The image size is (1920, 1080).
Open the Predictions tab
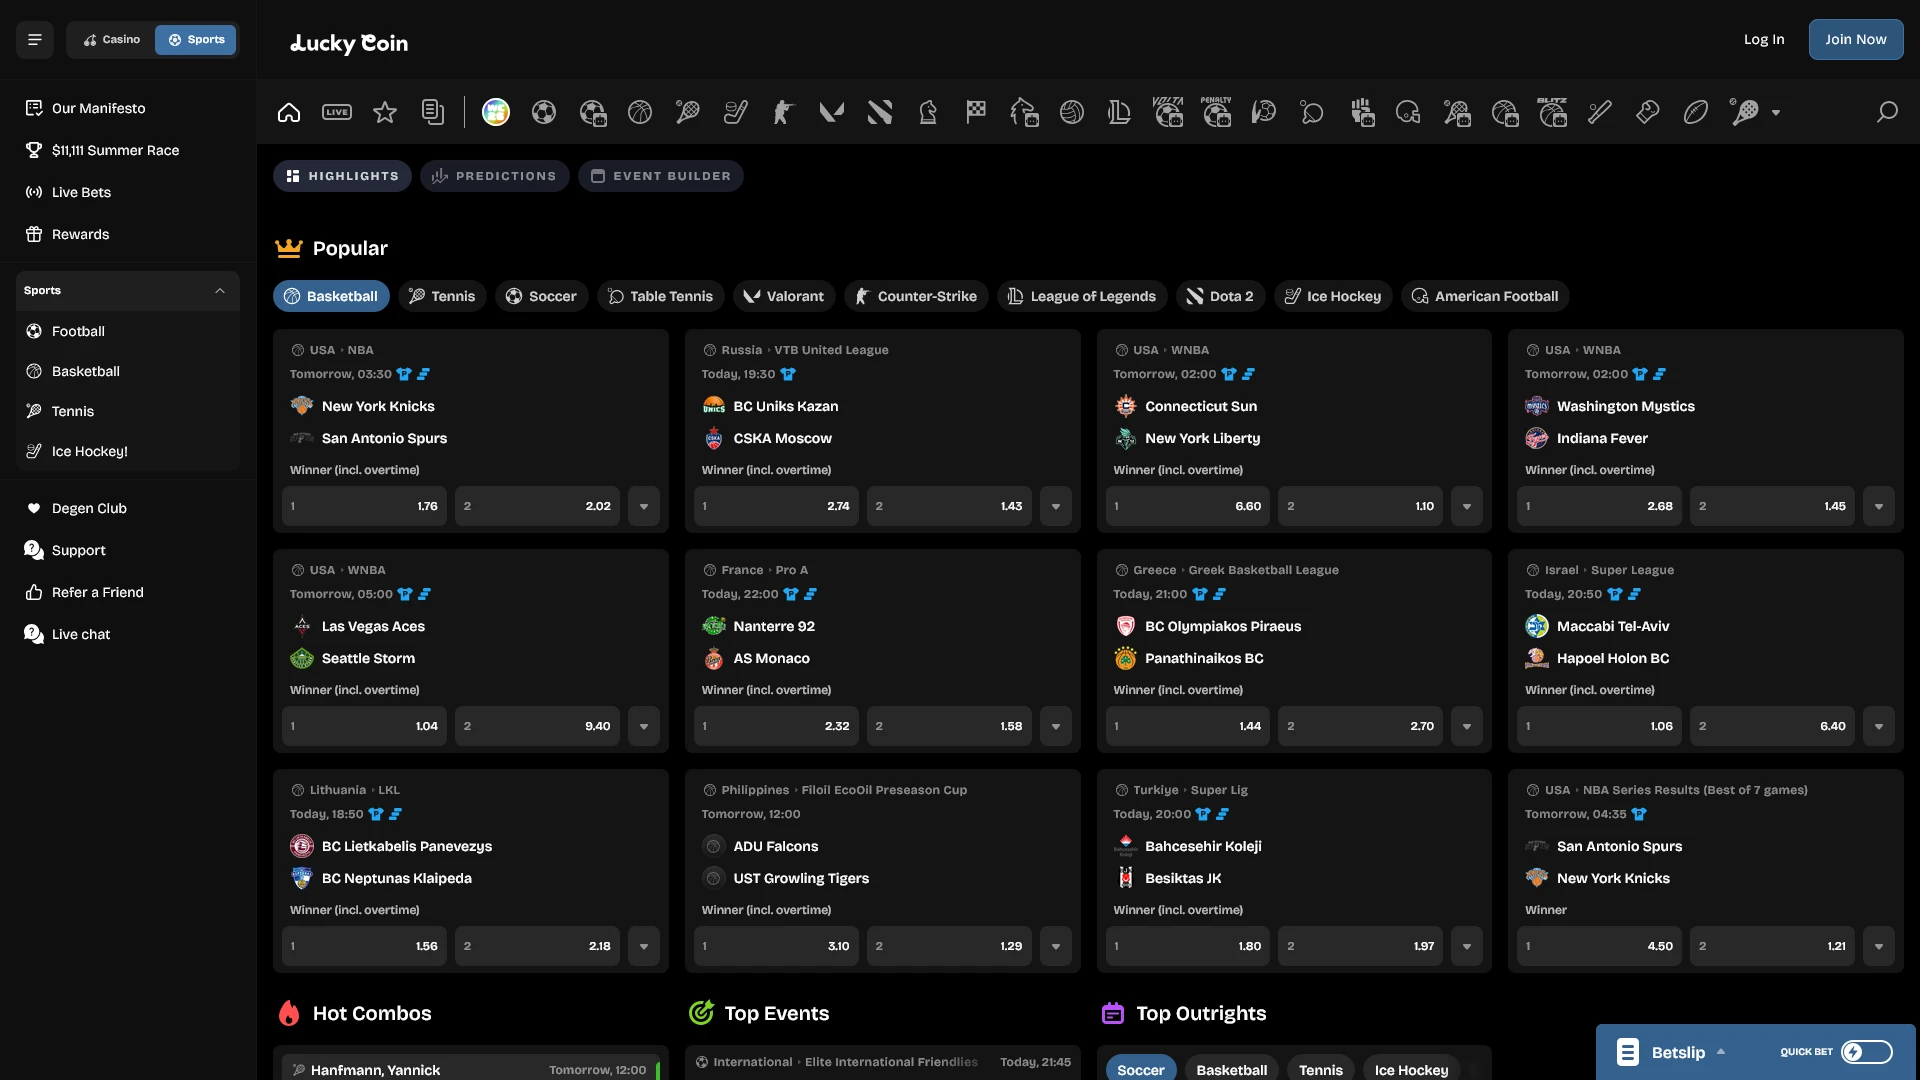coord(494,176)
